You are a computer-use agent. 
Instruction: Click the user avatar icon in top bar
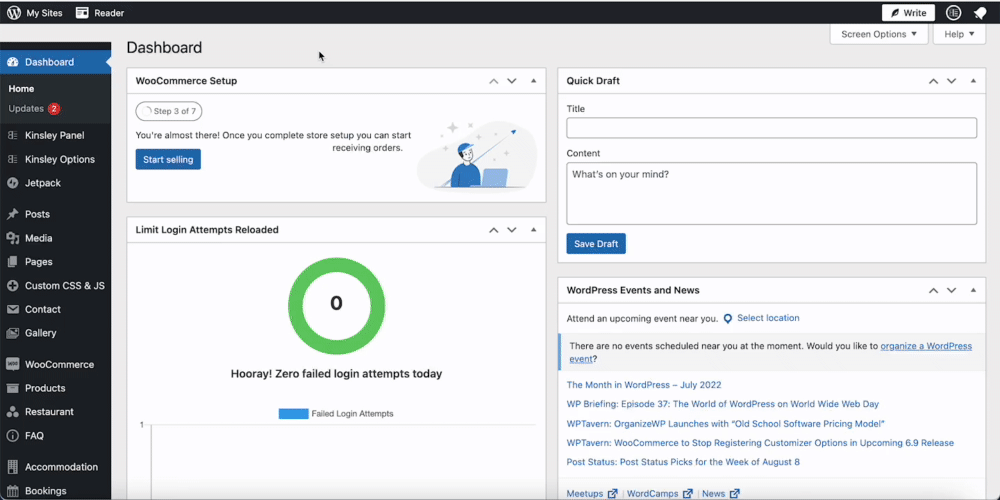pyautogui.click(x=953, y=13)
